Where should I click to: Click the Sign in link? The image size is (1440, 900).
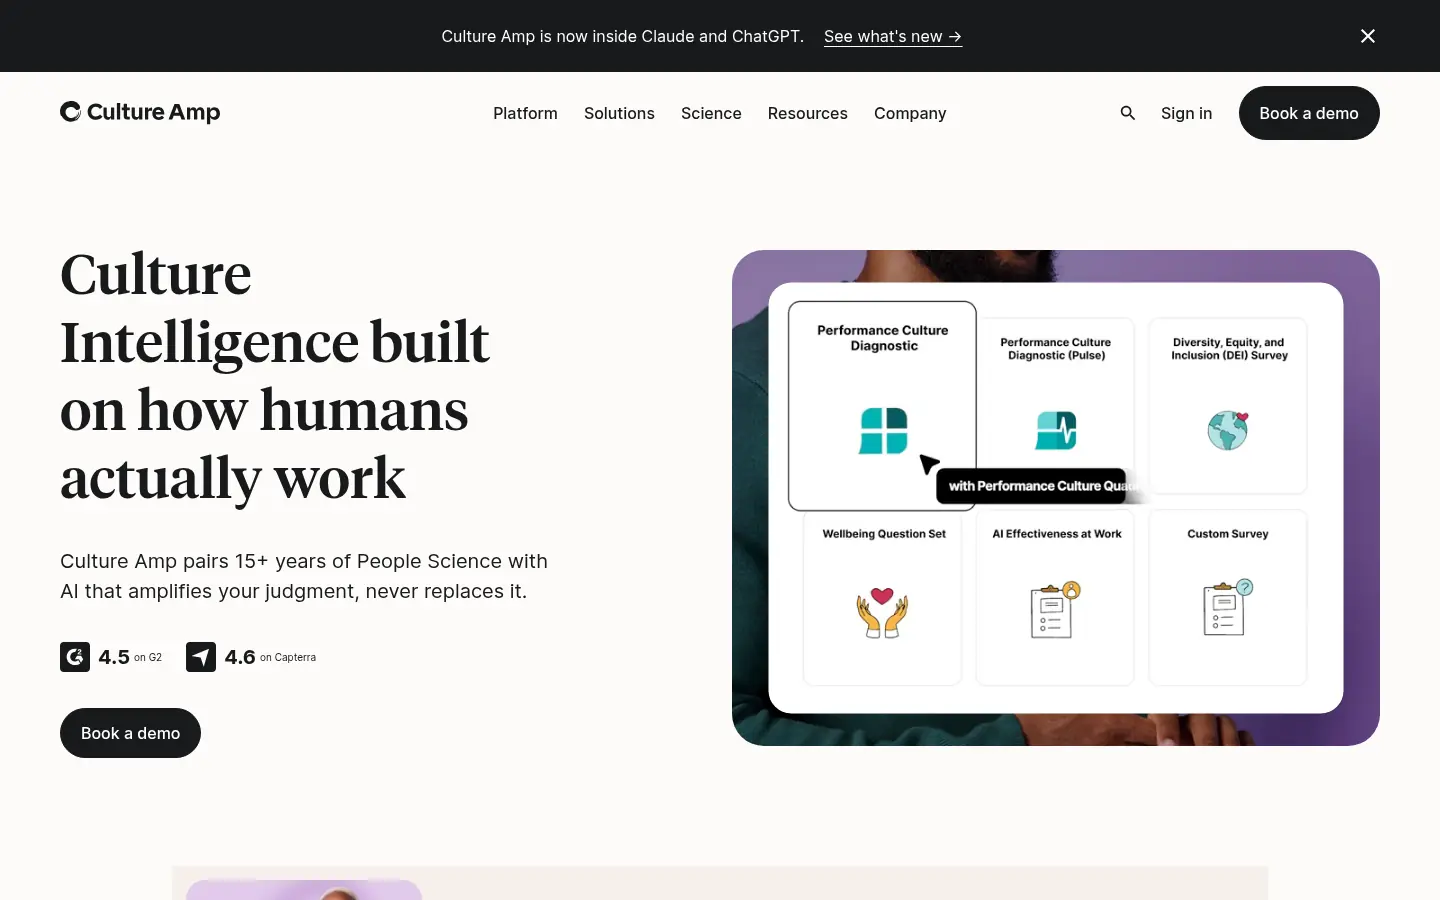click(x=1186, y=113)
